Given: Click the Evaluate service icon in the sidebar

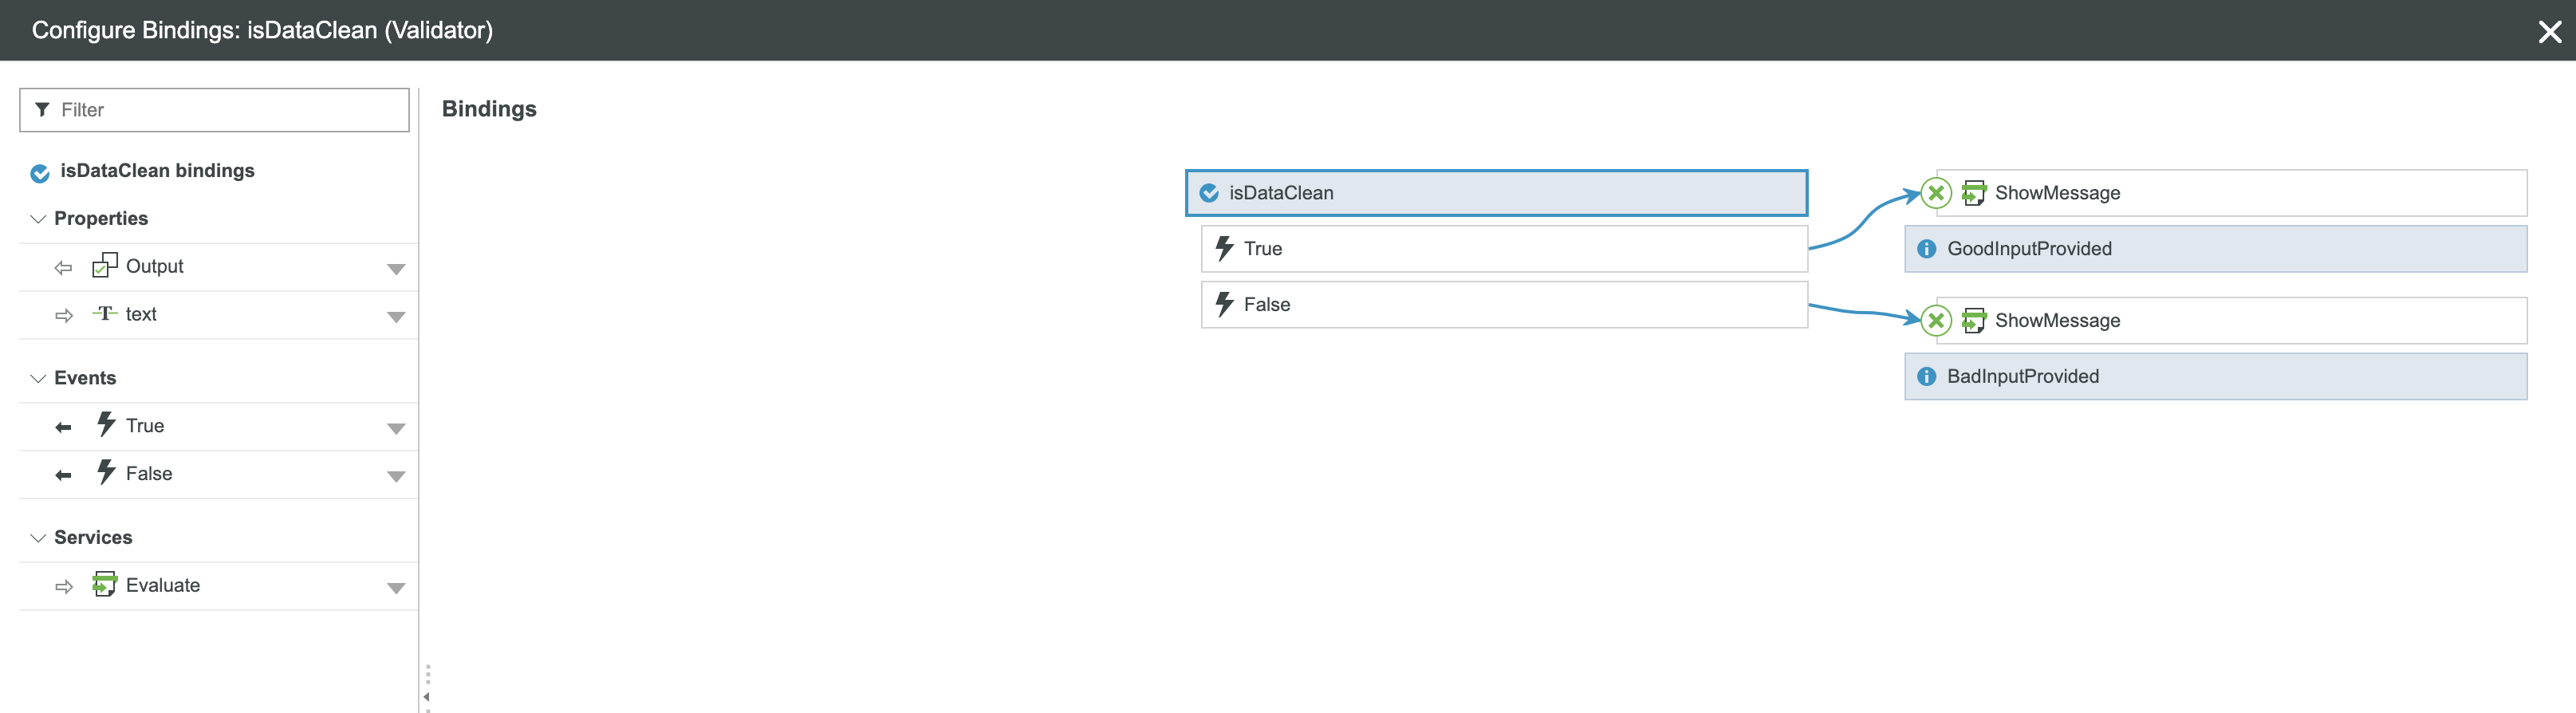Looking at the screenshot, I should click(x=104, y=585).
